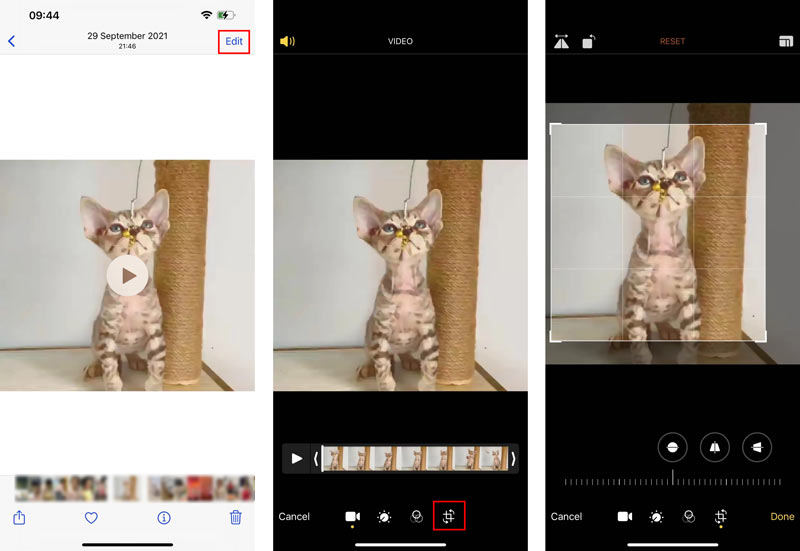Grab the top-right crop corner handle
Image resolution: width=800 pixels, height=551 pixels.
click(761, 129)
